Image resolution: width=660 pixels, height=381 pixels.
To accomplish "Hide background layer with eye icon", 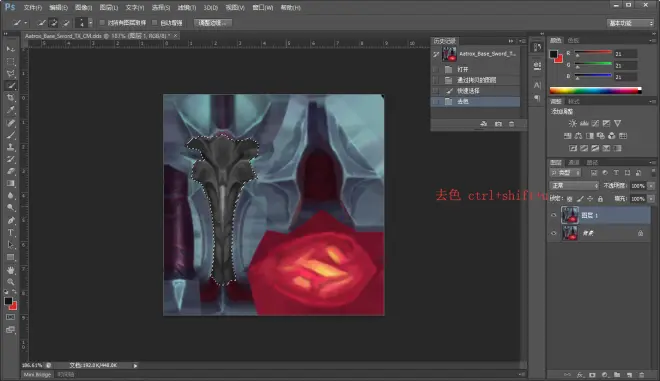I will pyautogui.click(x=554, y=233).
